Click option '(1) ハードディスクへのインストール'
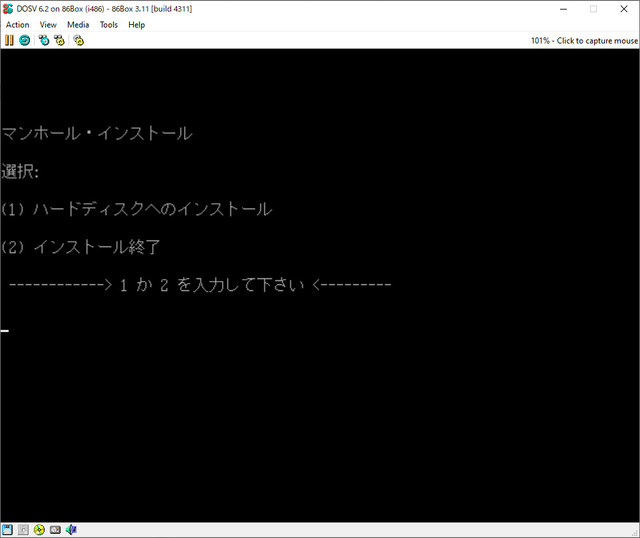 click(x=136, y=209)
